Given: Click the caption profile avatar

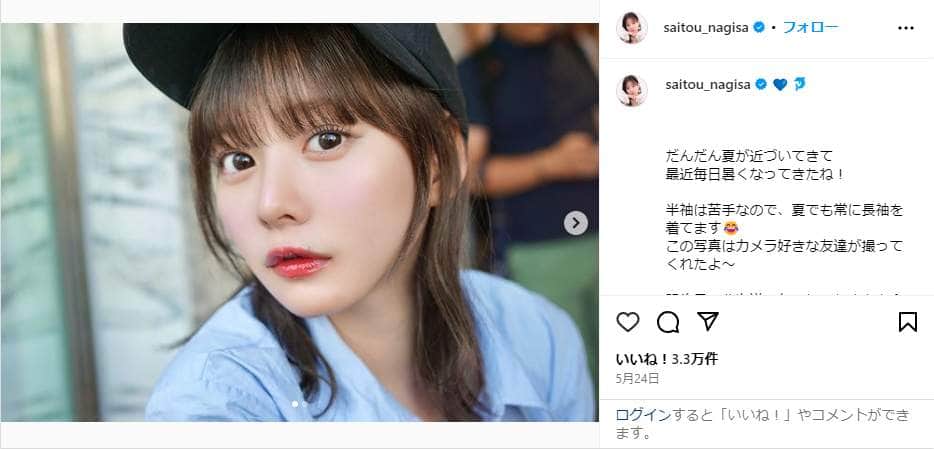Looking at the screenshot, I should [631, 91].
